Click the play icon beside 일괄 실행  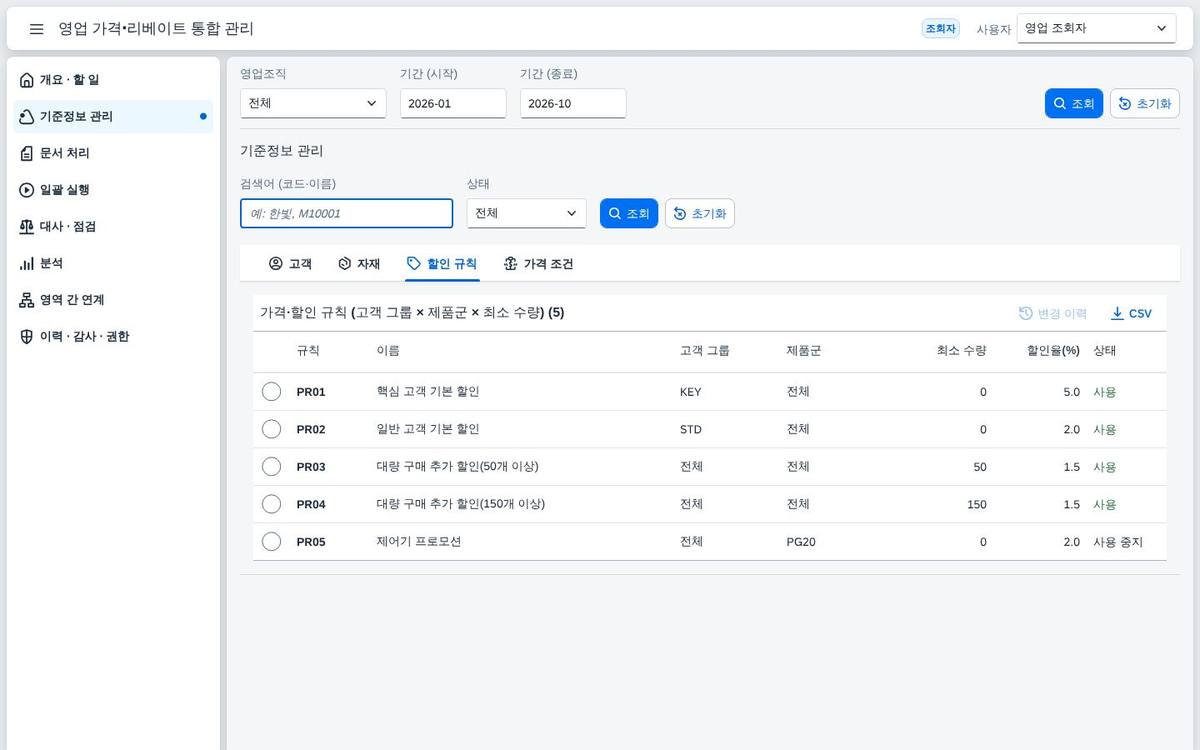(x=27, y=190)
